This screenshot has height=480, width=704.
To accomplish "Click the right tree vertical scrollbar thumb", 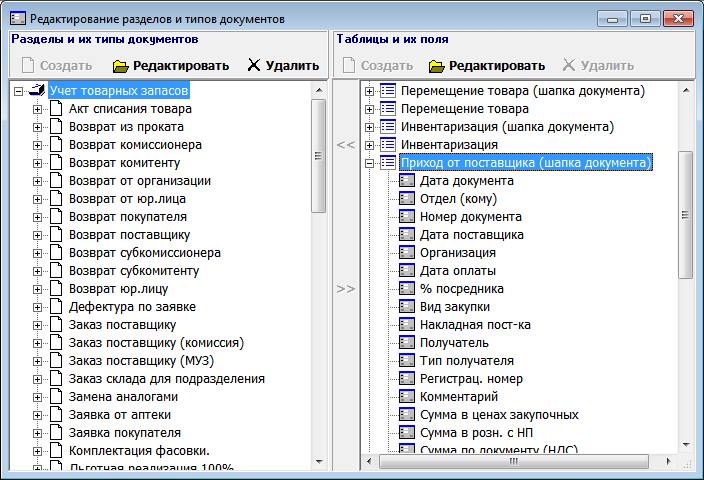I will [x=686, y=215].
